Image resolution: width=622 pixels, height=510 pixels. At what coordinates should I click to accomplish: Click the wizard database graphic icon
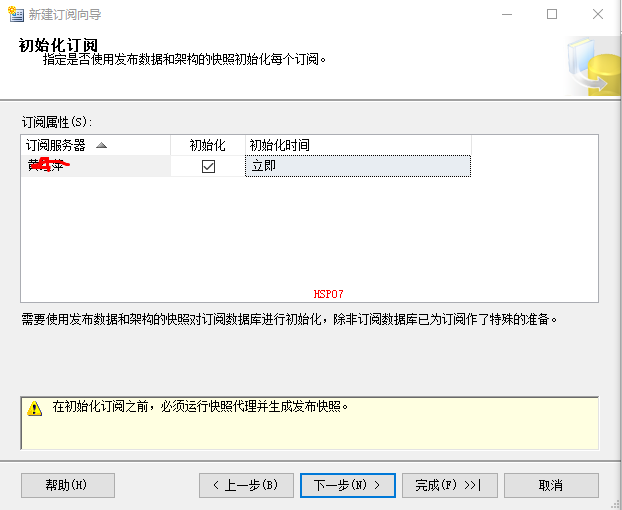pos(593,66)
